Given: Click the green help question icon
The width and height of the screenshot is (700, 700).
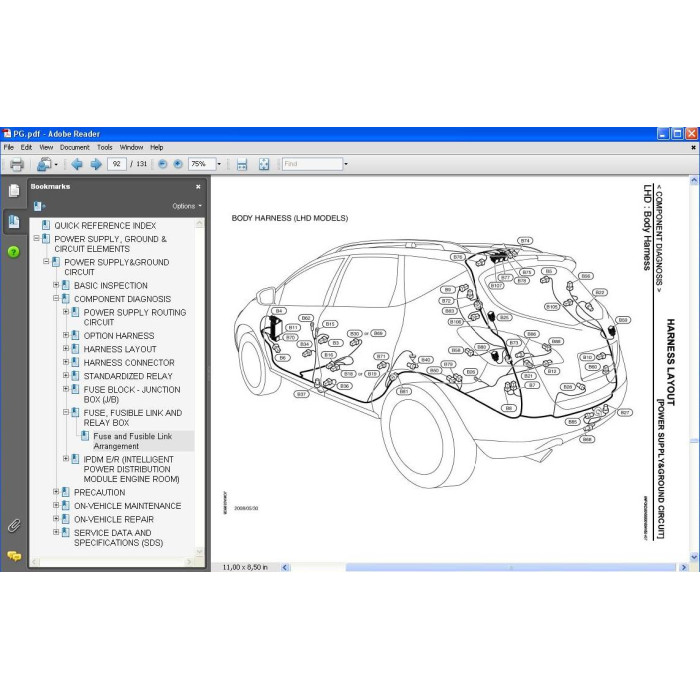Looking at the screenshot, I should coord(13,252).
